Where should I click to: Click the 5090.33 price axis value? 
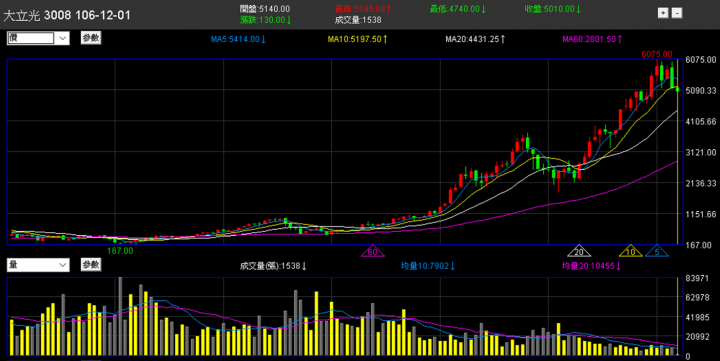pyautogui.click(x=701, y=90)
